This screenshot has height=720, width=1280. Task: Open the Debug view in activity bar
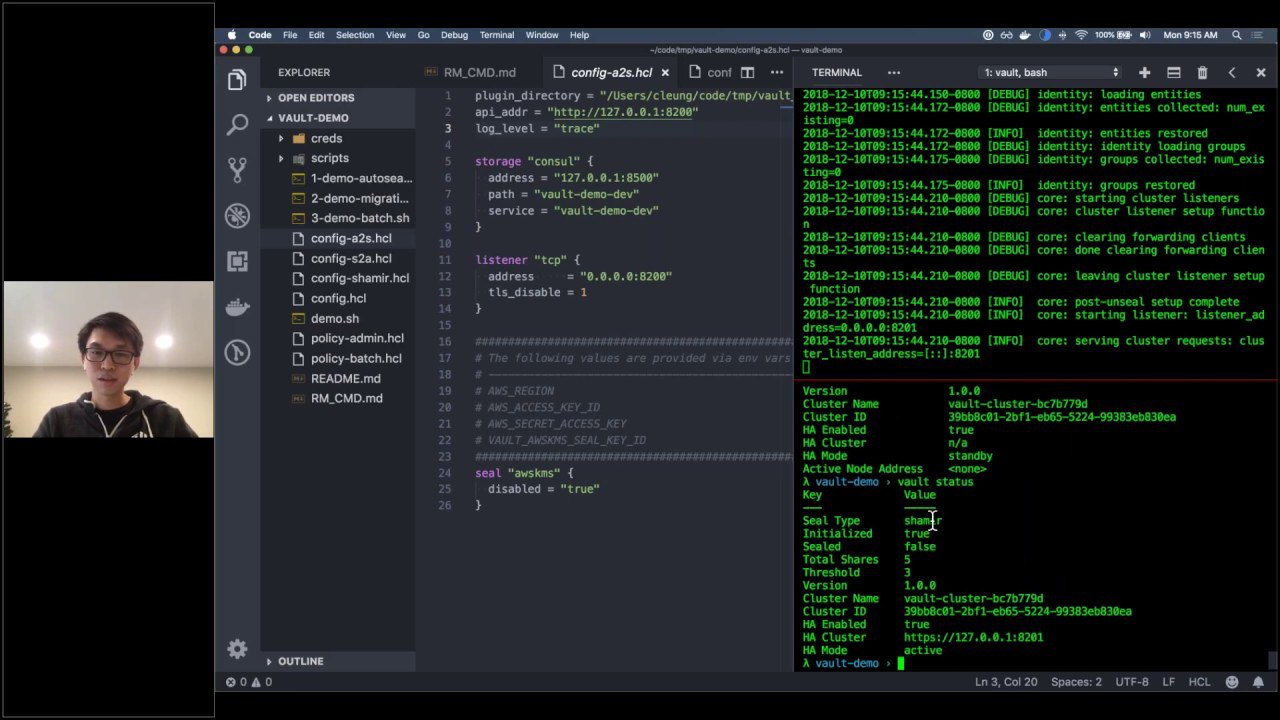[237, 215]
